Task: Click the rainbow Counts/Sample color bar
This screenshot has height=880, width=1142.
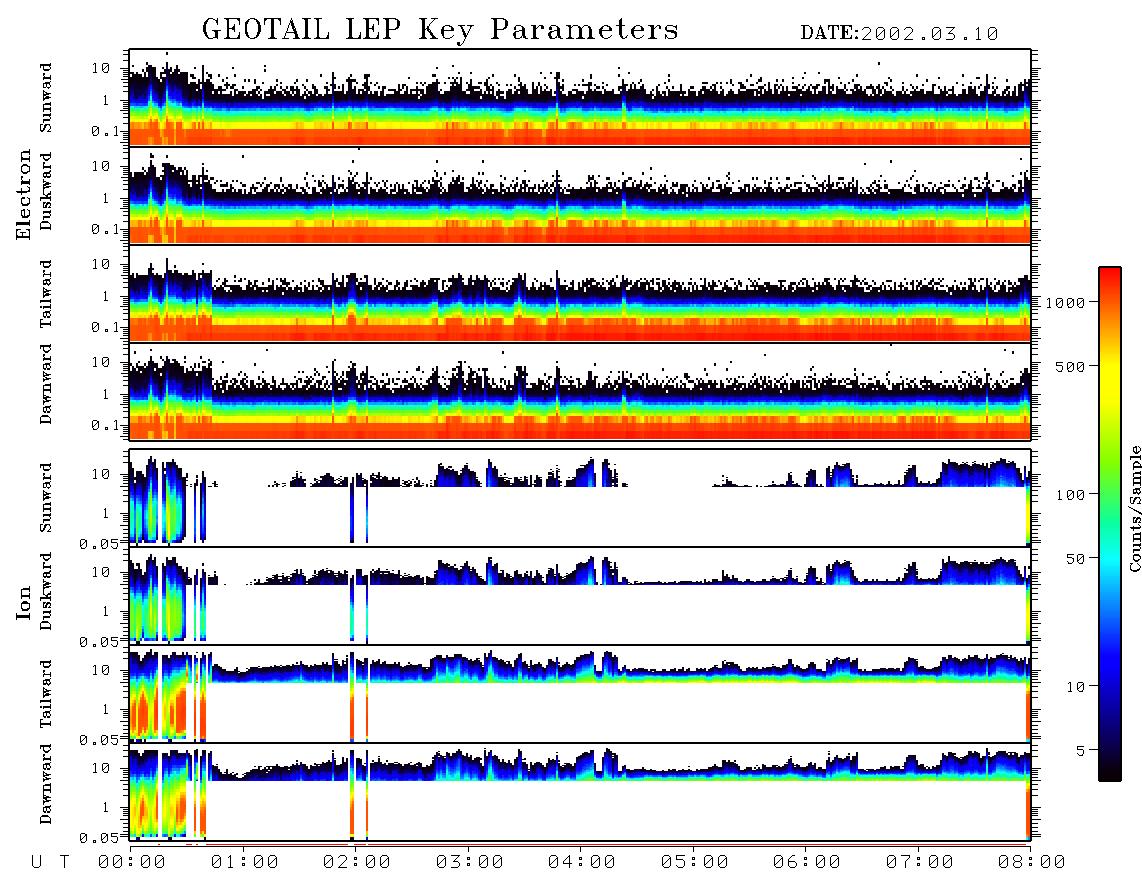Action: tap(1110, 524)
